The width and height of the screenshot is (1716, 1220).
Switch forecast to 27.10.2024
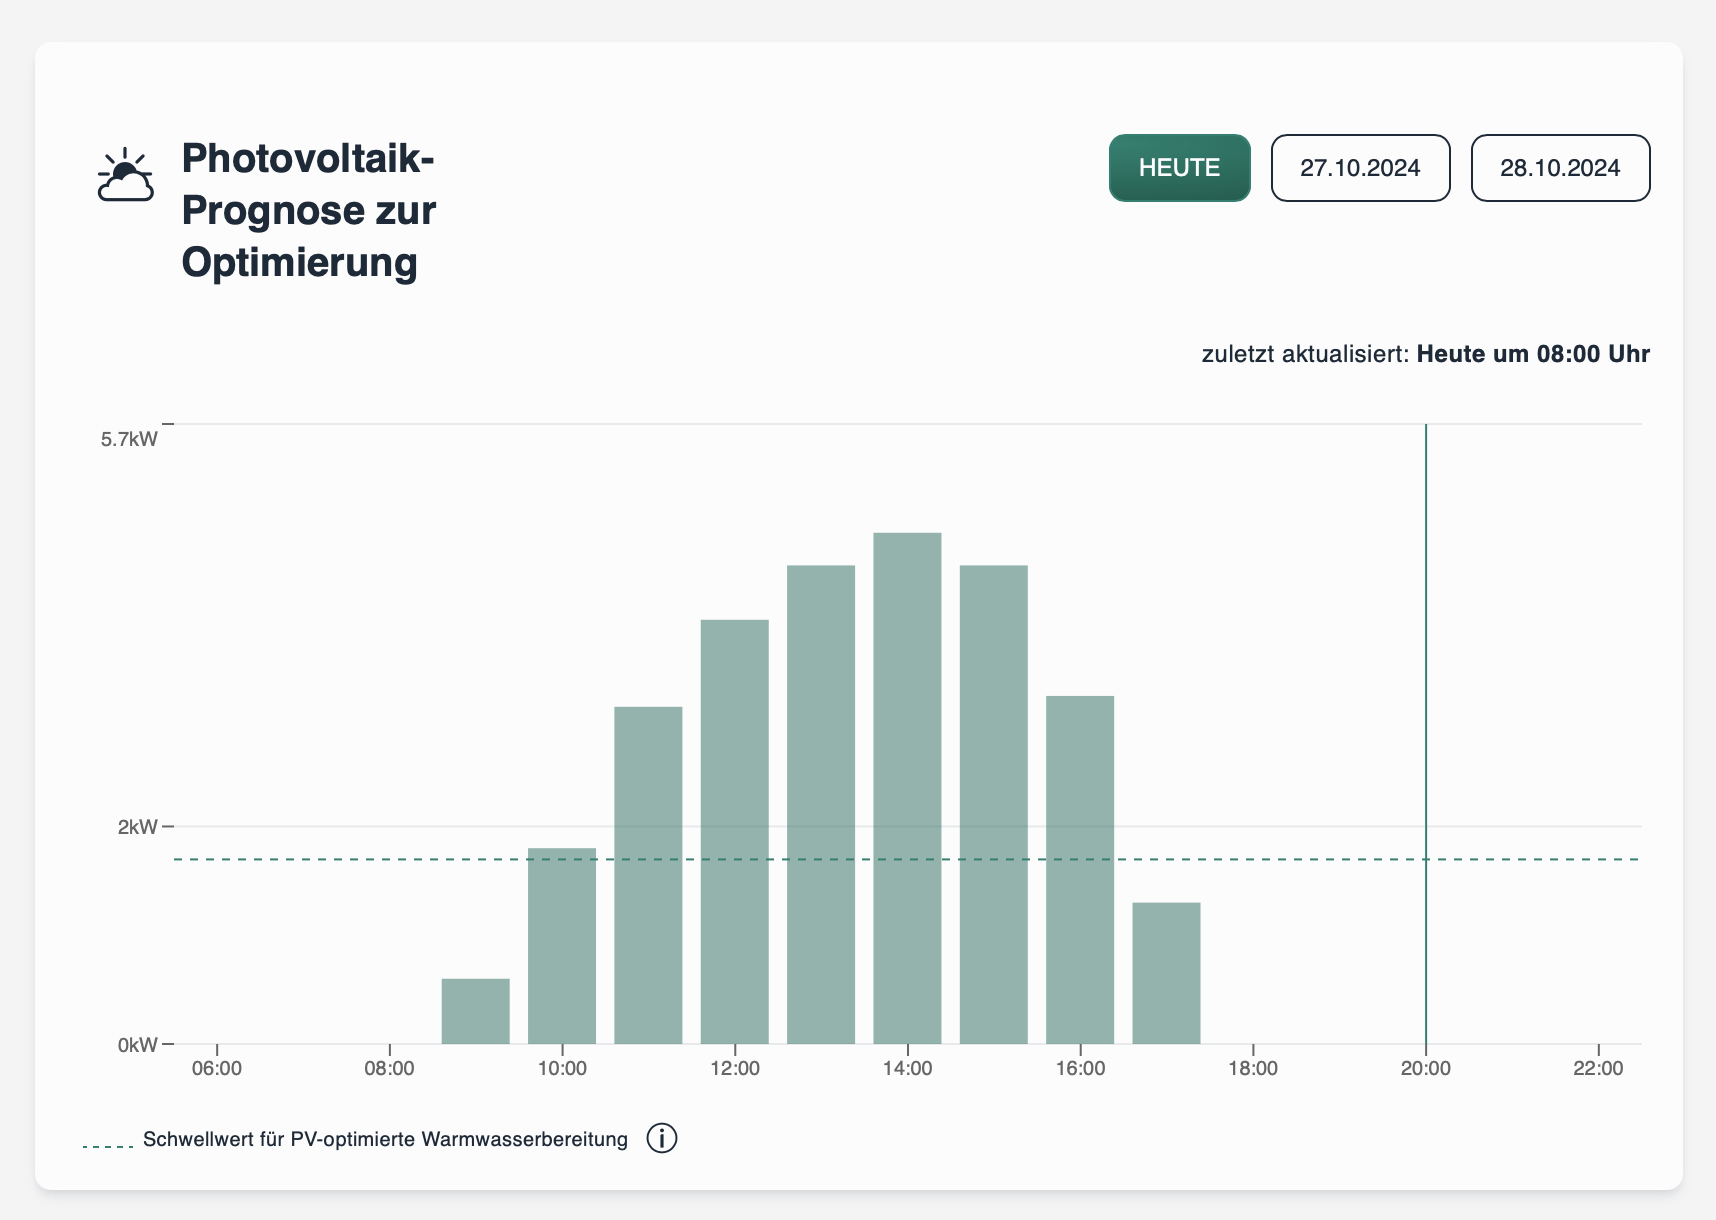(1360, 168)
